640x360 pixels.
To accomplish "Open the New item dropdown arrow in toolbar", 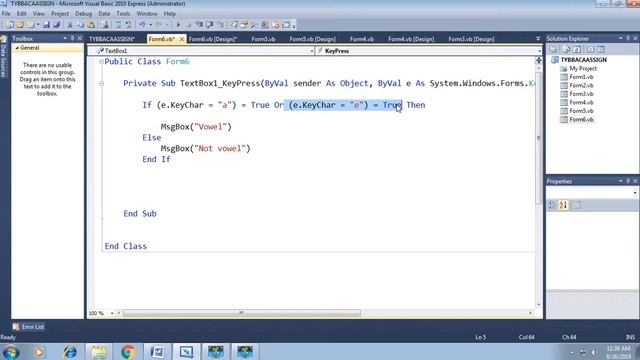I will pyautogui.click(x=38, y=25).
